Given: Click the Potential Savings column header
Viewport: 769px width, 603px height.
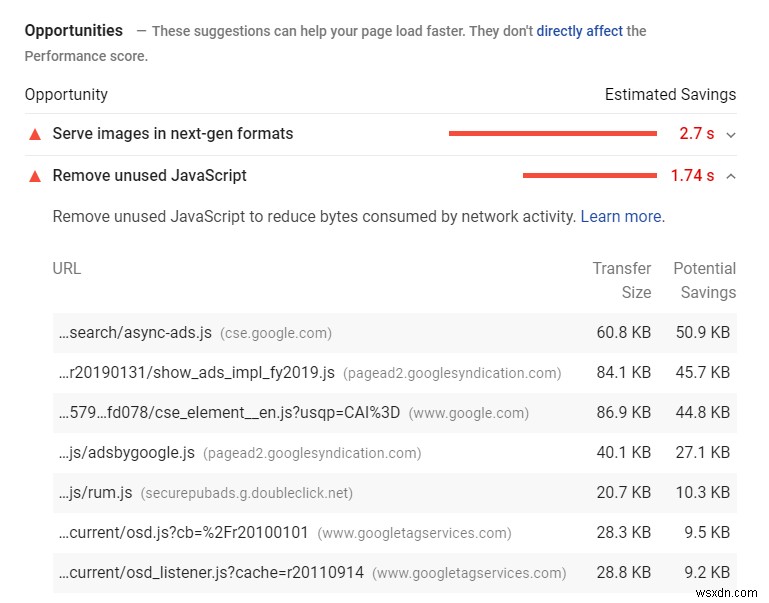Looking at the screenshot, I should [705, 280].
